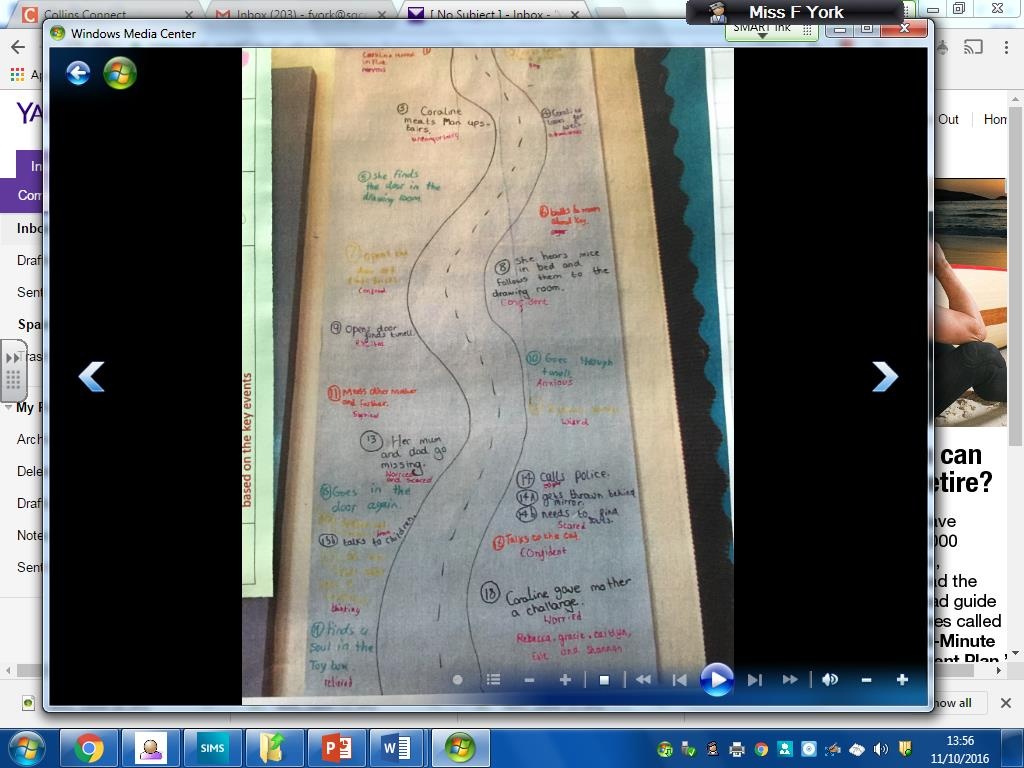Open the SMART floating tools side tab
Screen dimensions: 1024x768
coord(13,370)
